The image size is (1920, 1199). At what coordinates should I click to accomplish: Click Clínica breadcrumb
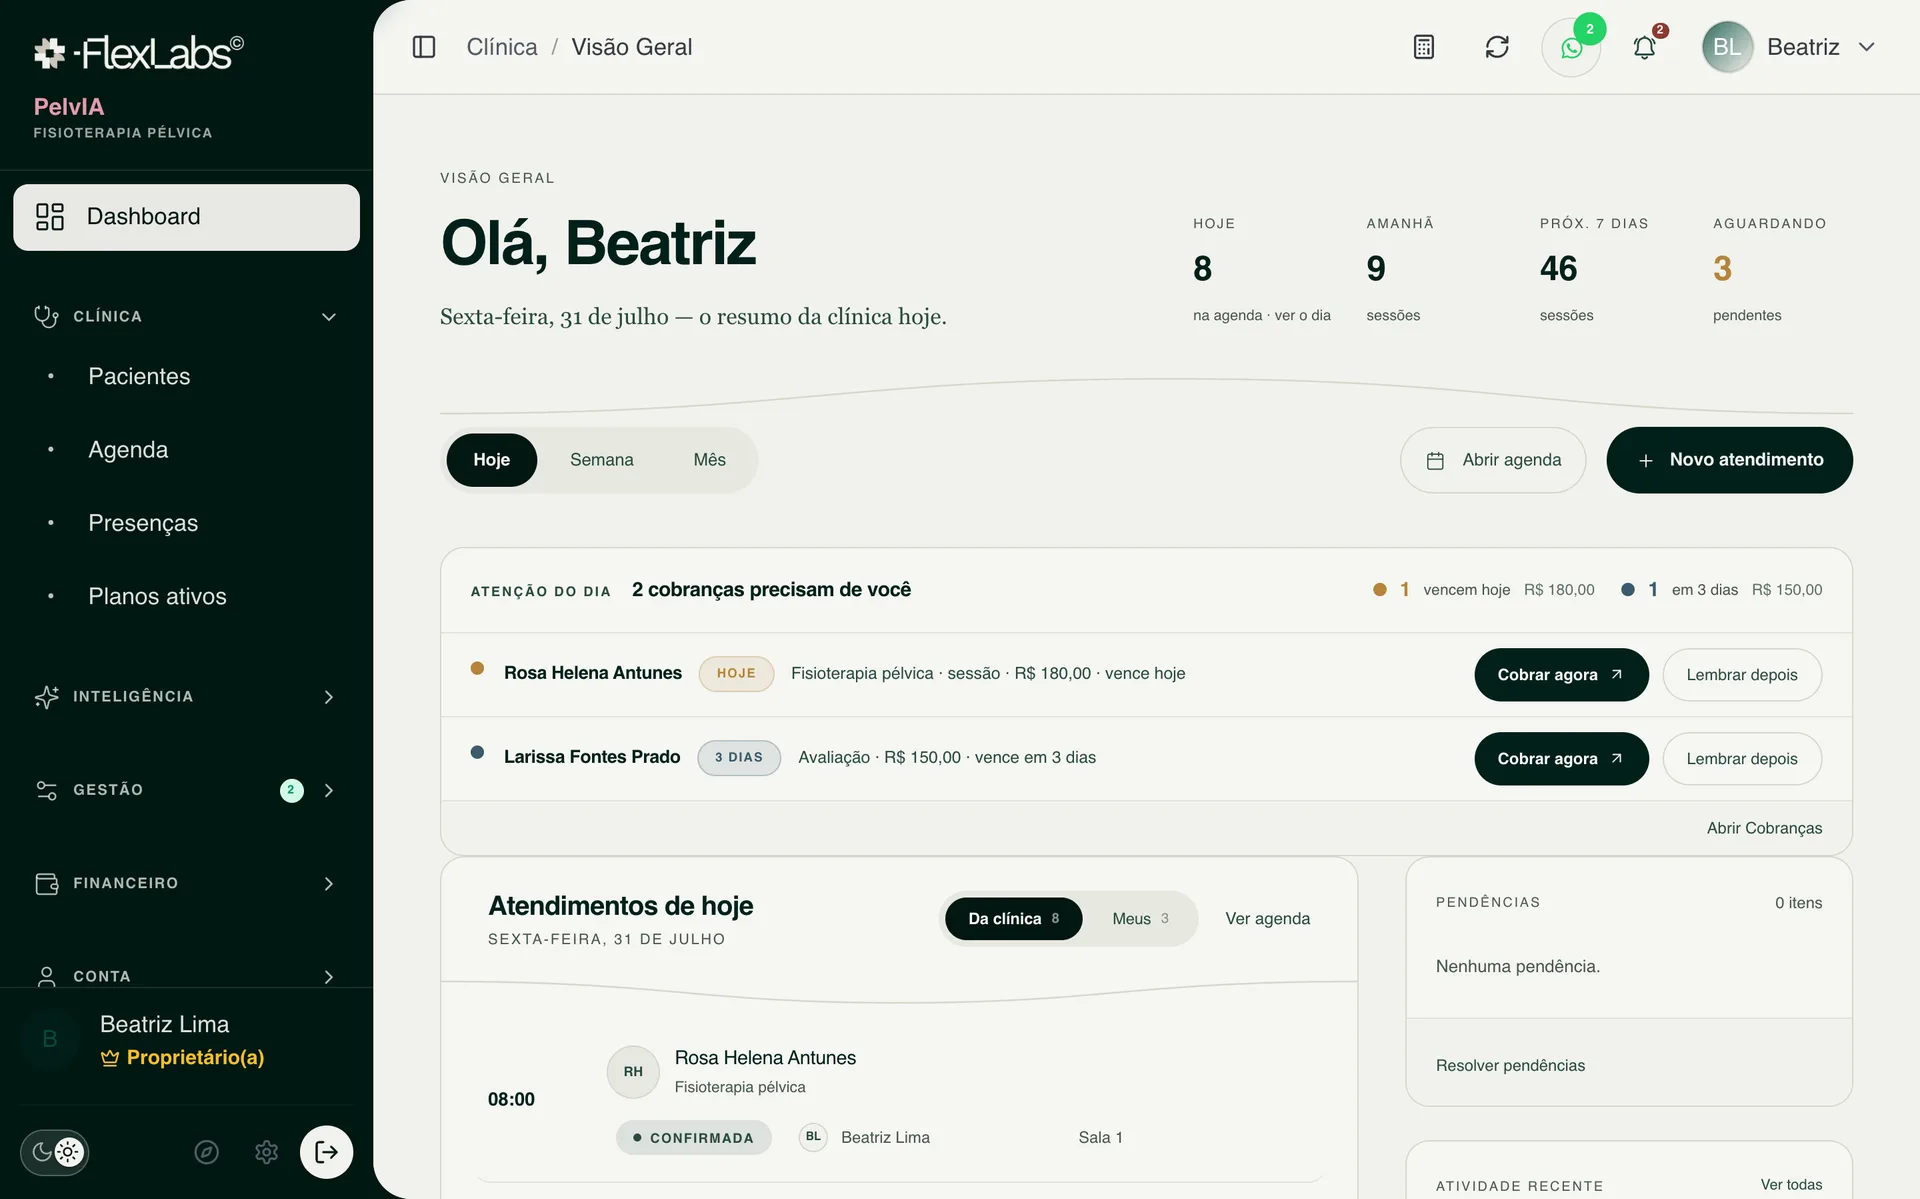502,47
